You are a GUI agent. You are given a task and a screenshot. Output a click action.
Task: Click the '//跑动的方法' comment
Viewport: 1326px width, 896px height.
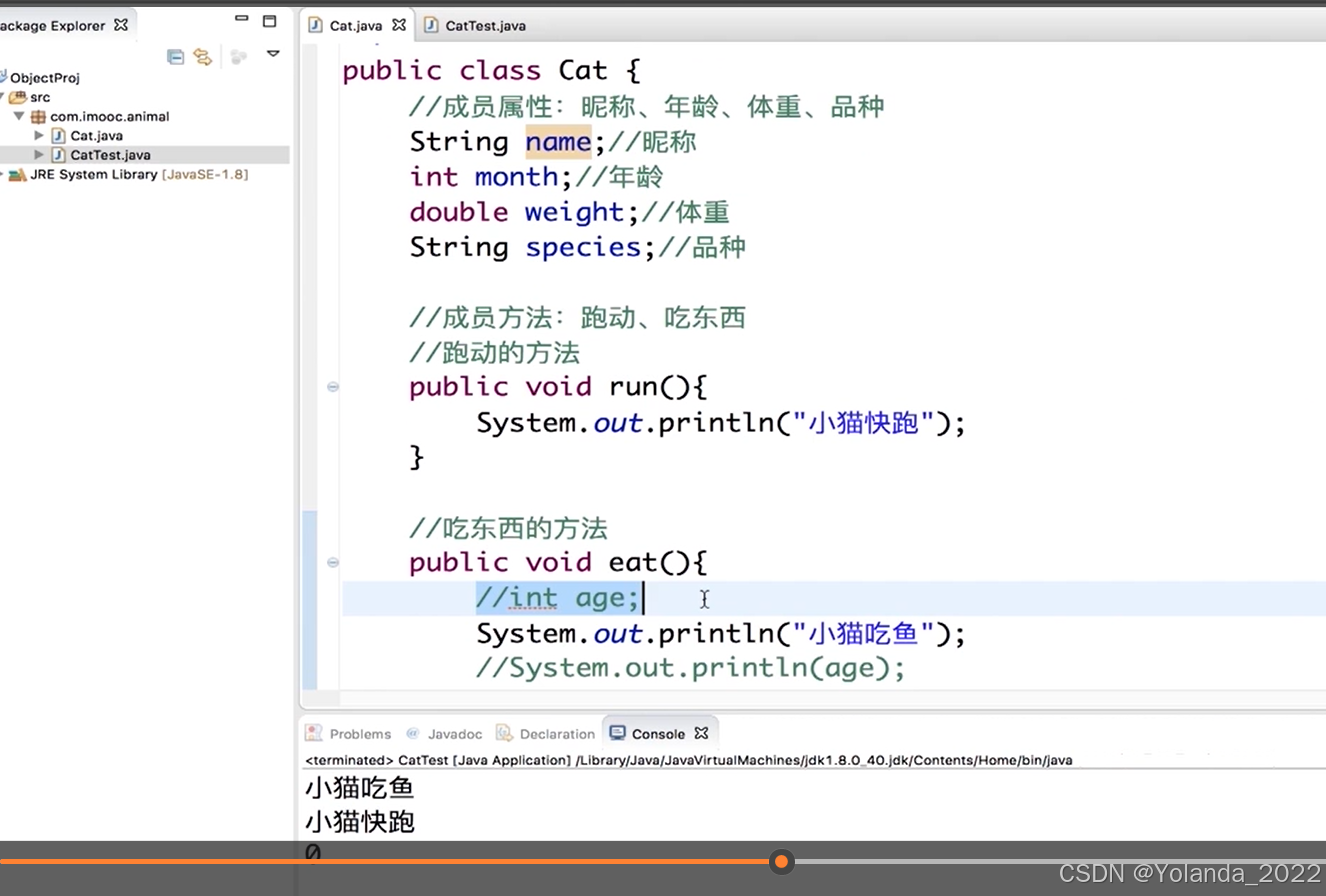pos(494,352)
